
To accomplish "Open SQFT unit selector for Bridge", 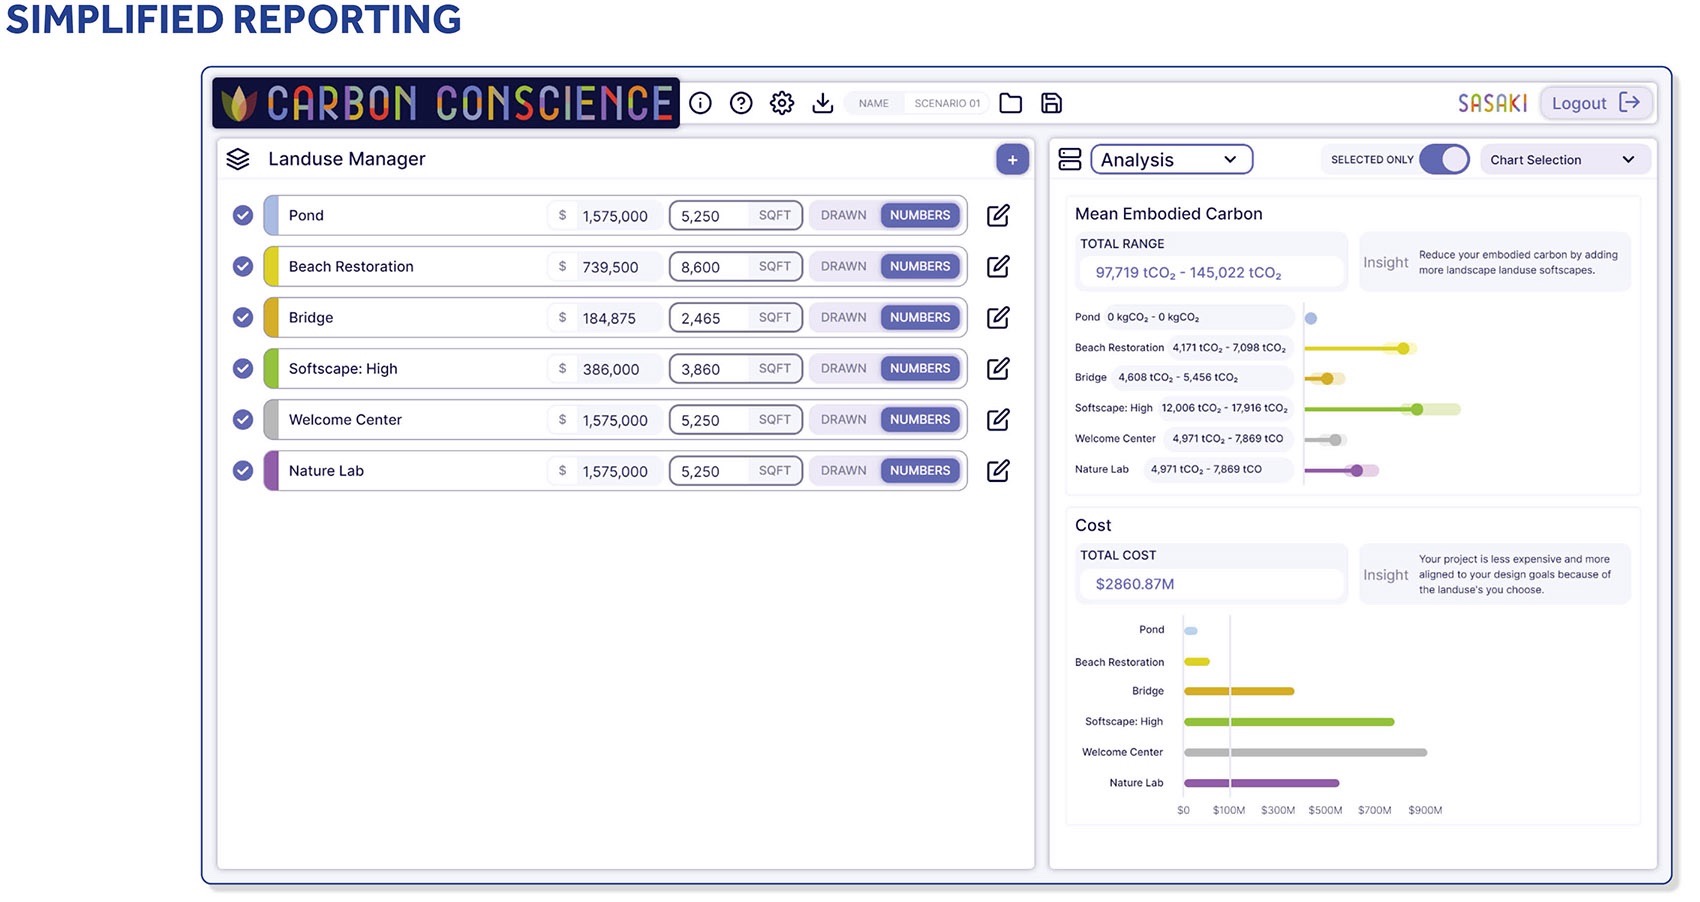I will click(774, 317).
